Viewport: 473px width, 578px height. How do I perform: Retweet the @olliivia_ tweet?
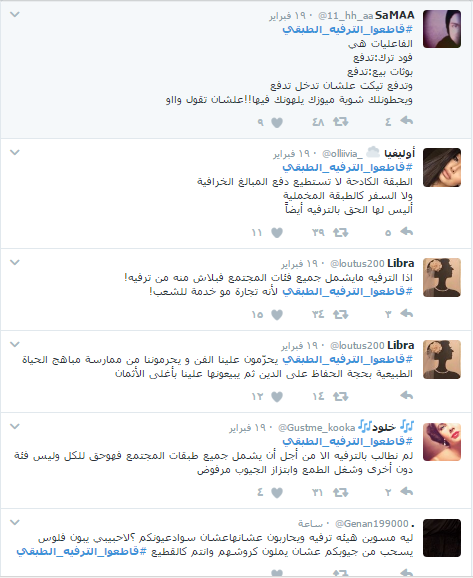pyautogui.click(x=340, y=232)
